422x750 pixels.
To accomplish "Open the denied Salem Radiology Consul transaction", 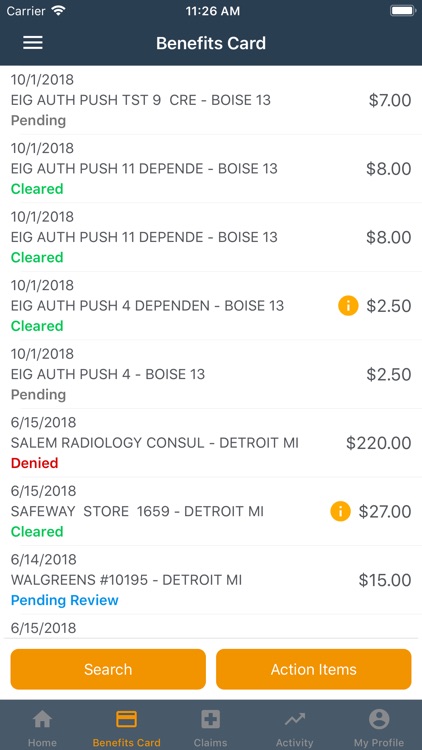I will (211, 443).
